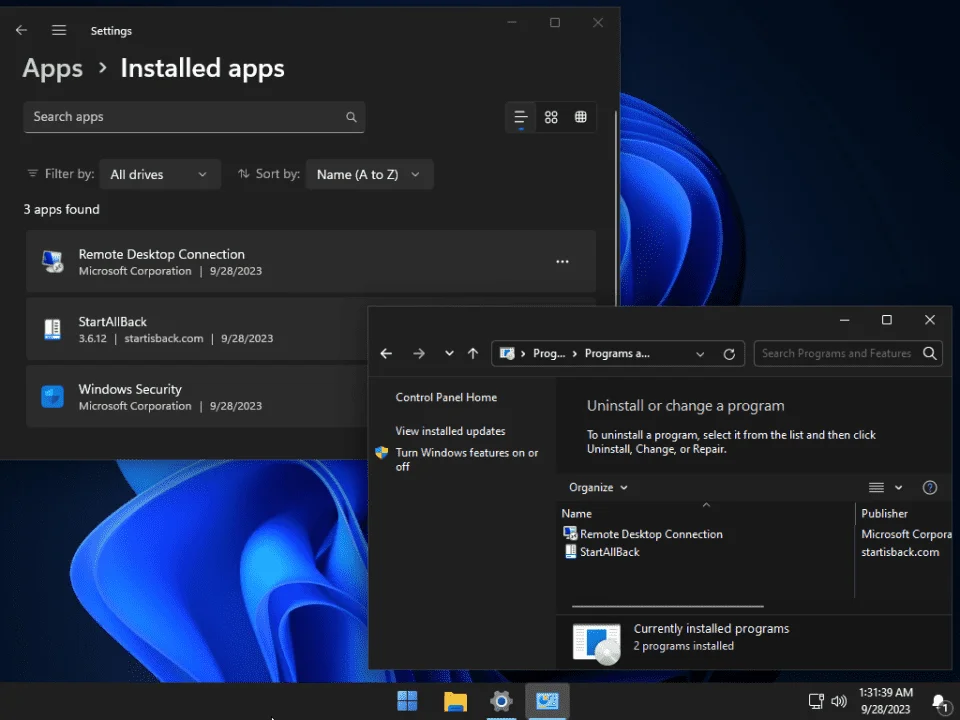The width and height of the screenshot is (960, 720).
Task: Click the shield icon beside Windows features
Action: pos(381,452)
